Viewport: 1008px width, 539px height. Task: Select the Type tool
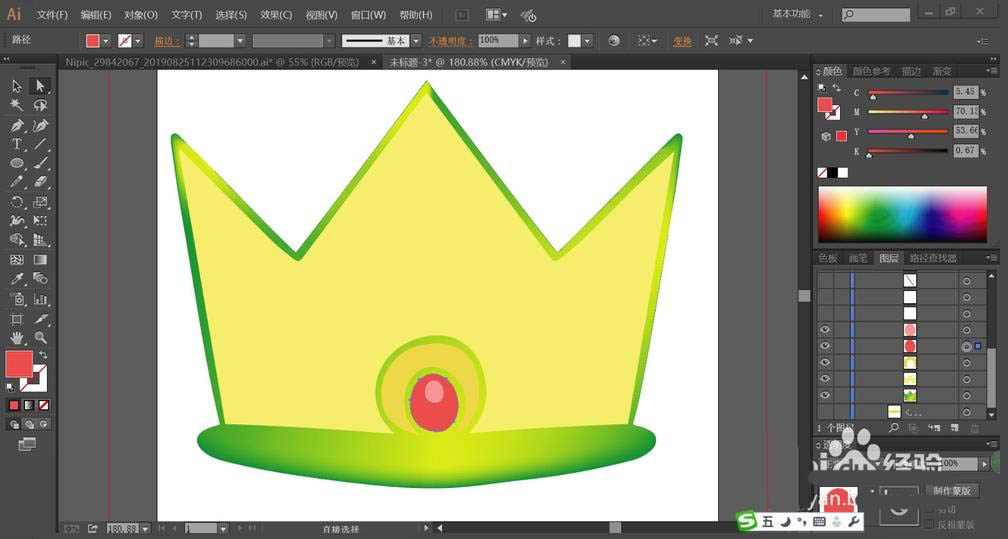[17, 144]
